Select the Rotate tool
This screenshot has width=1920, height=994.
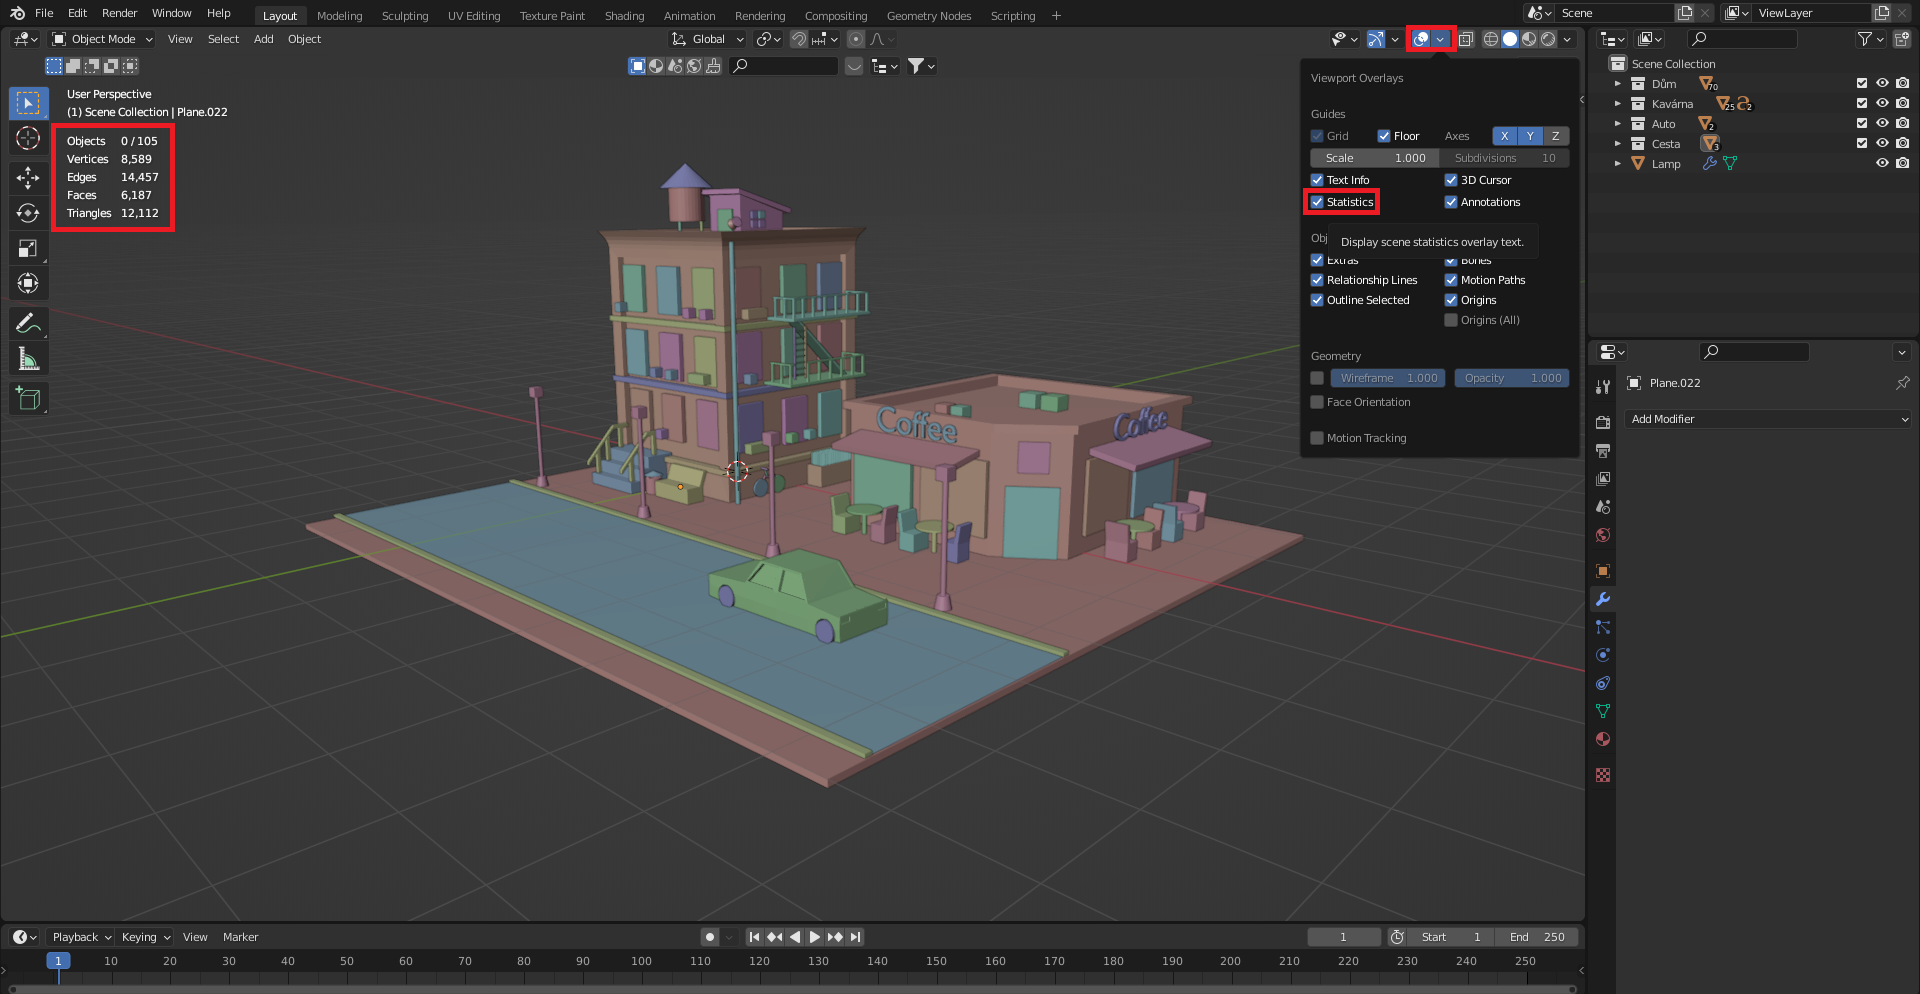coord(28,213)
